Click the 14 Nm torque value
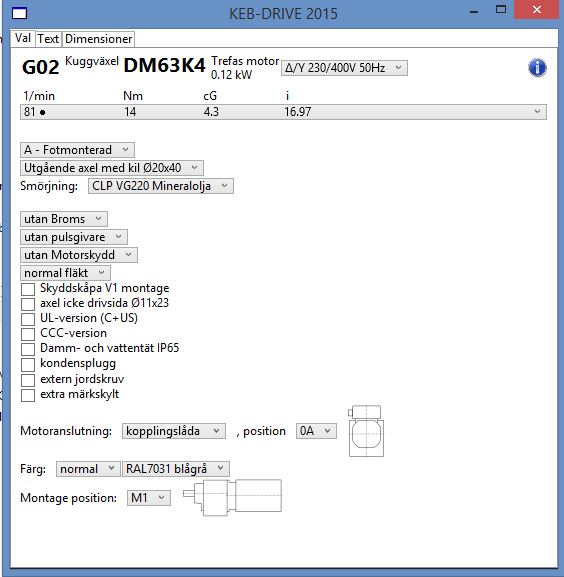This screenshot has width=564, height=577. (x=130, y=112)
